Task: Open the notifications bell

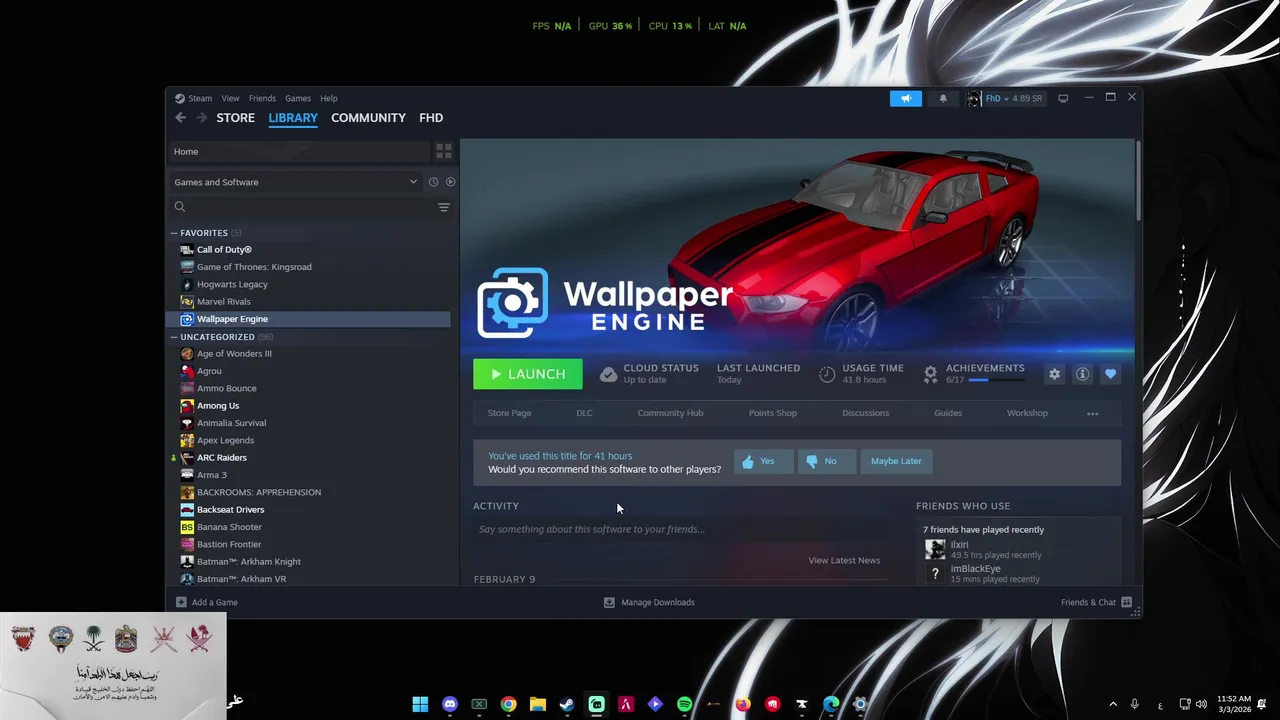Action: click(942, 98)
